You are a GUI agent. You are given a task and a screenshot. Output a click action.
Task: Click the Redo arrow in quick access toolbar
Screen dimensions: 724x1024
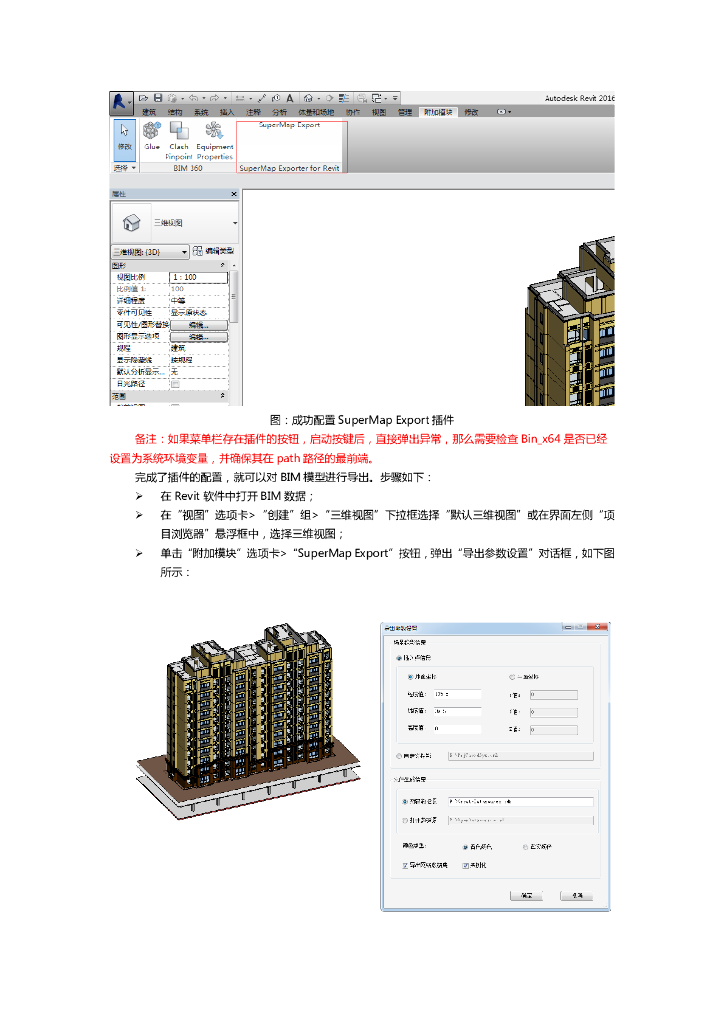coord(214,98)
